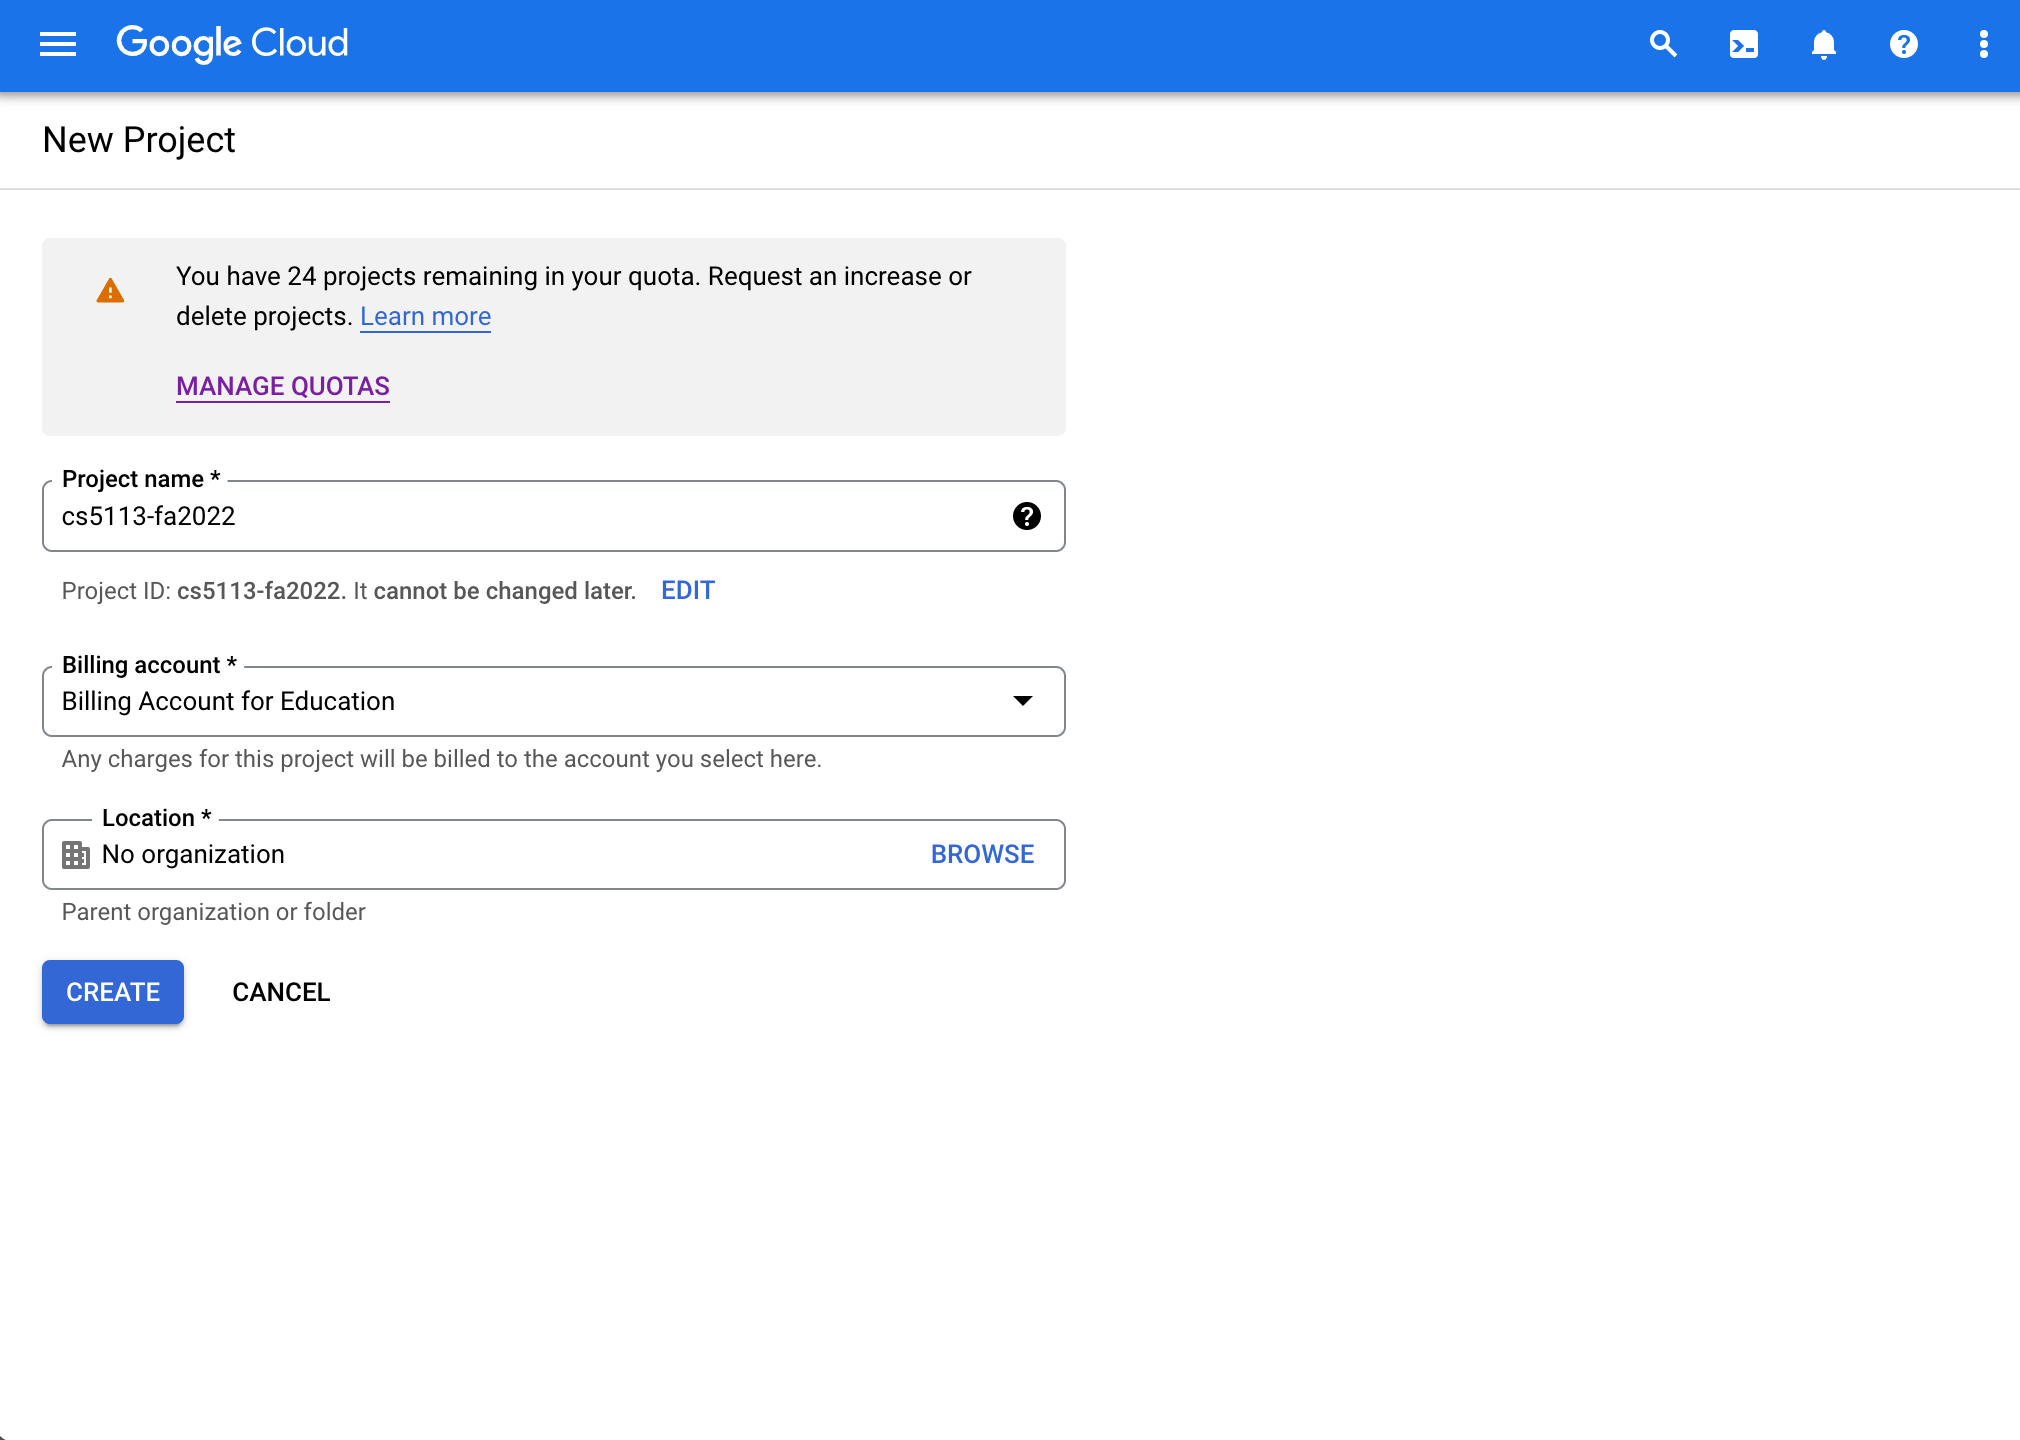The image size is (2020, 1440).
Task: Click the Cloud Shell terminal icon
Action: [x=1744, y=44]
